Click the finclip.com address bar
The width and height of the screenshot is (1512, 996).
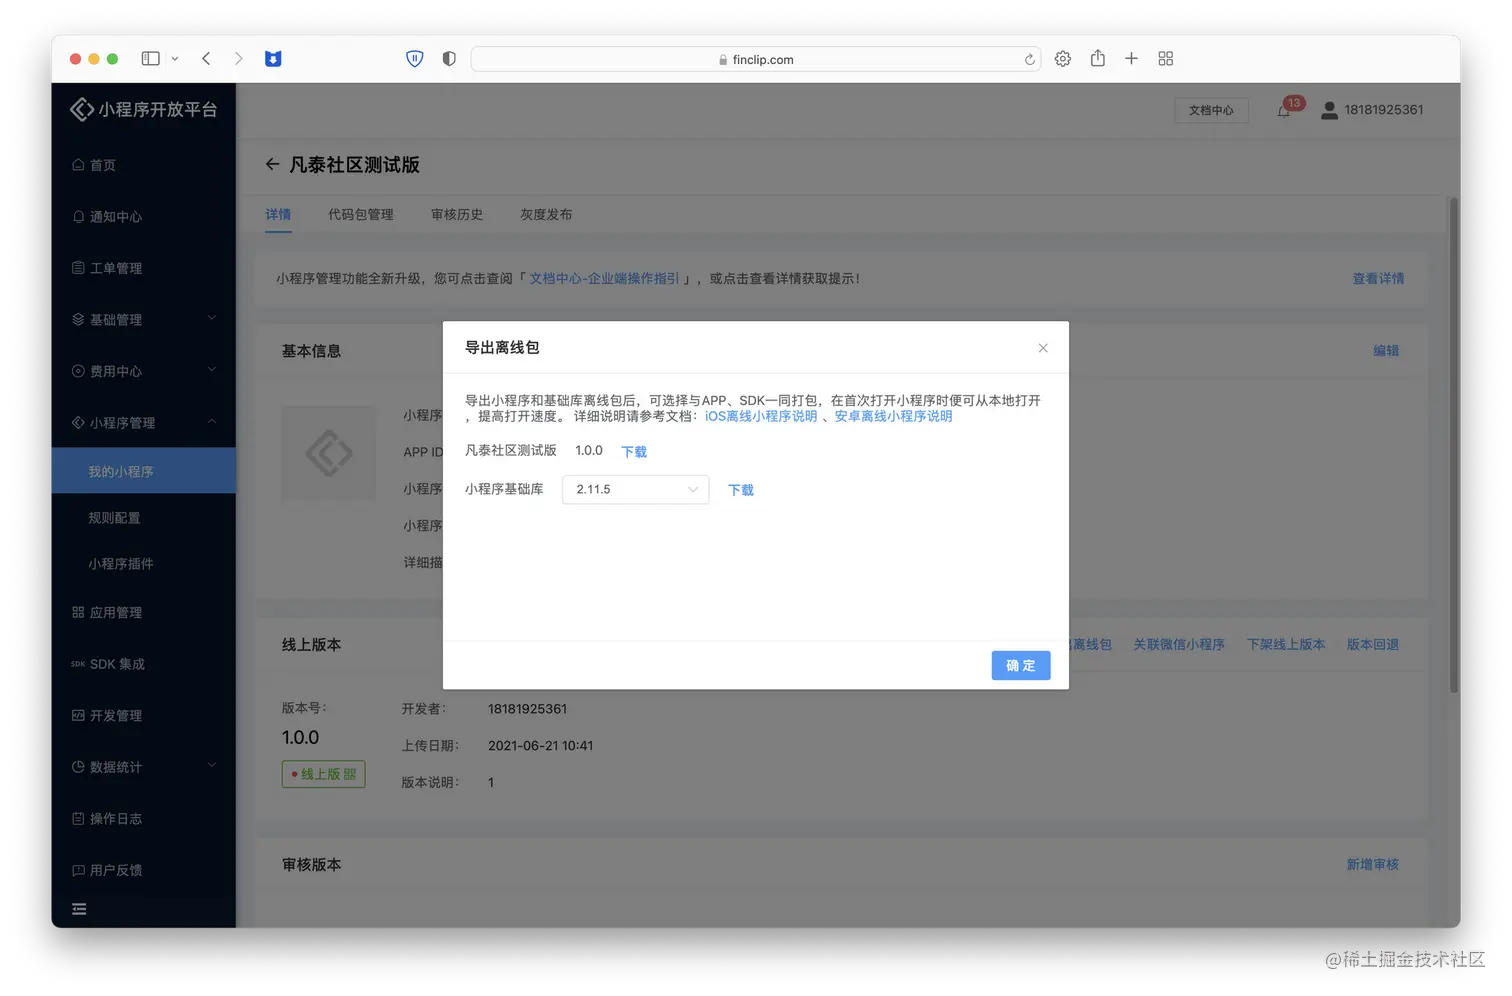coord(755,60)
